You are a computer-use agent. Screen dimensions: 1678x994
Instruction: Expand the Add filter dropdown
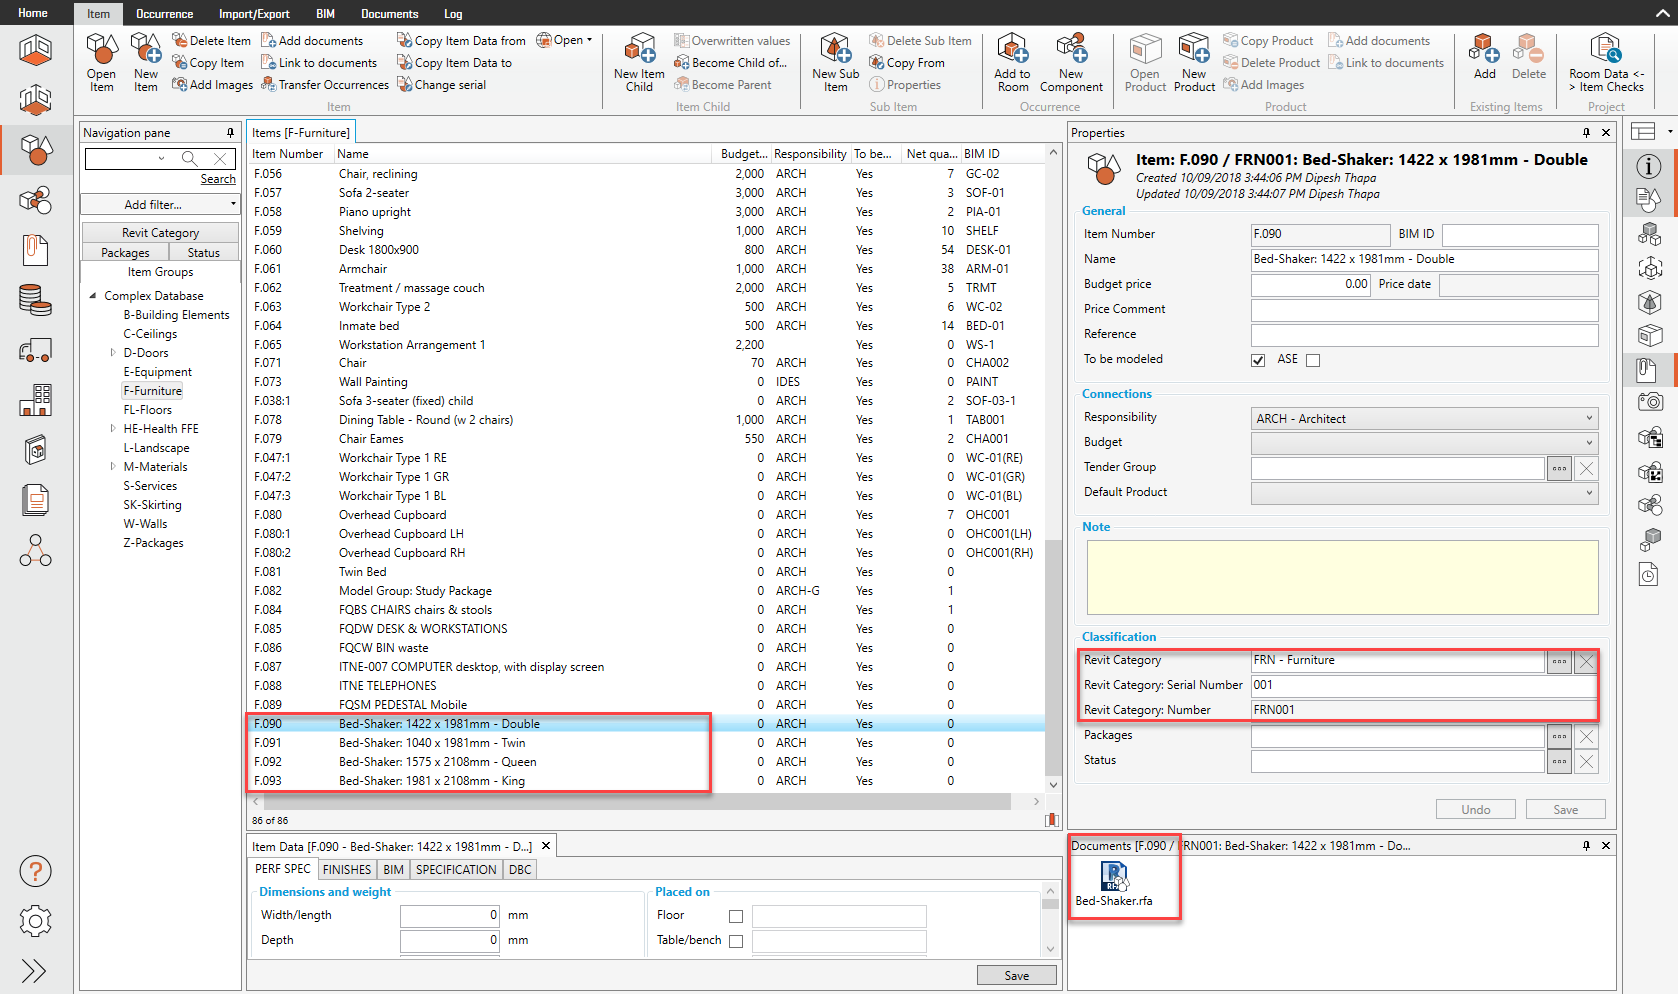point(160,204)
